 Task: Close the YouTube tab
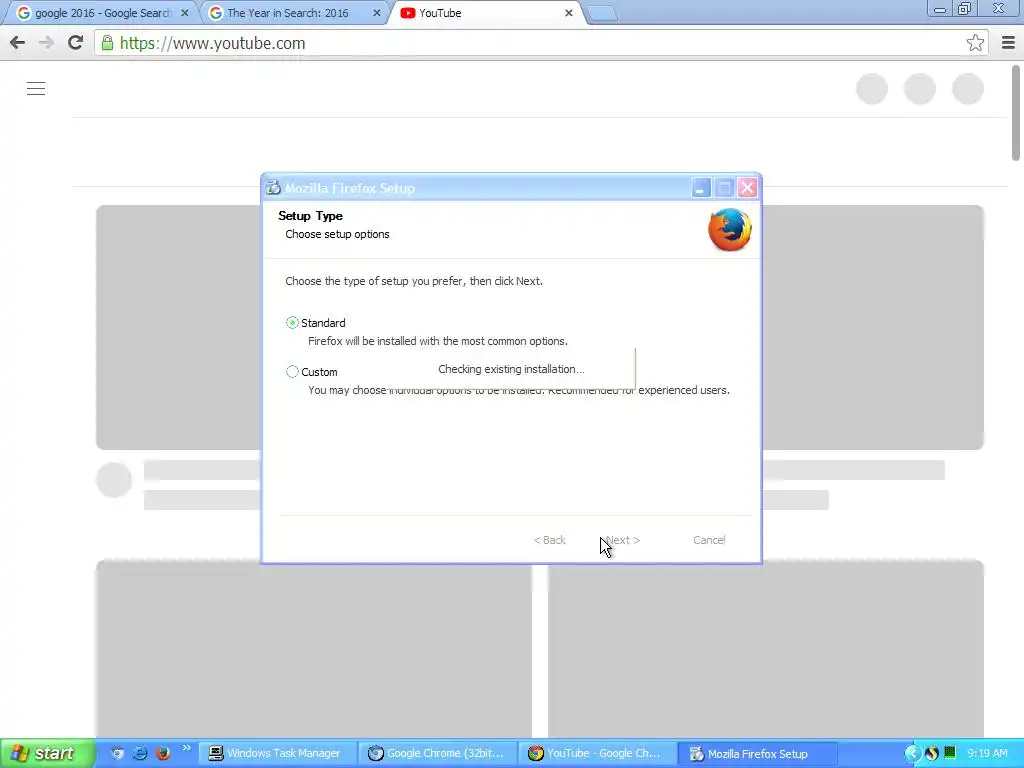(569, 13)
